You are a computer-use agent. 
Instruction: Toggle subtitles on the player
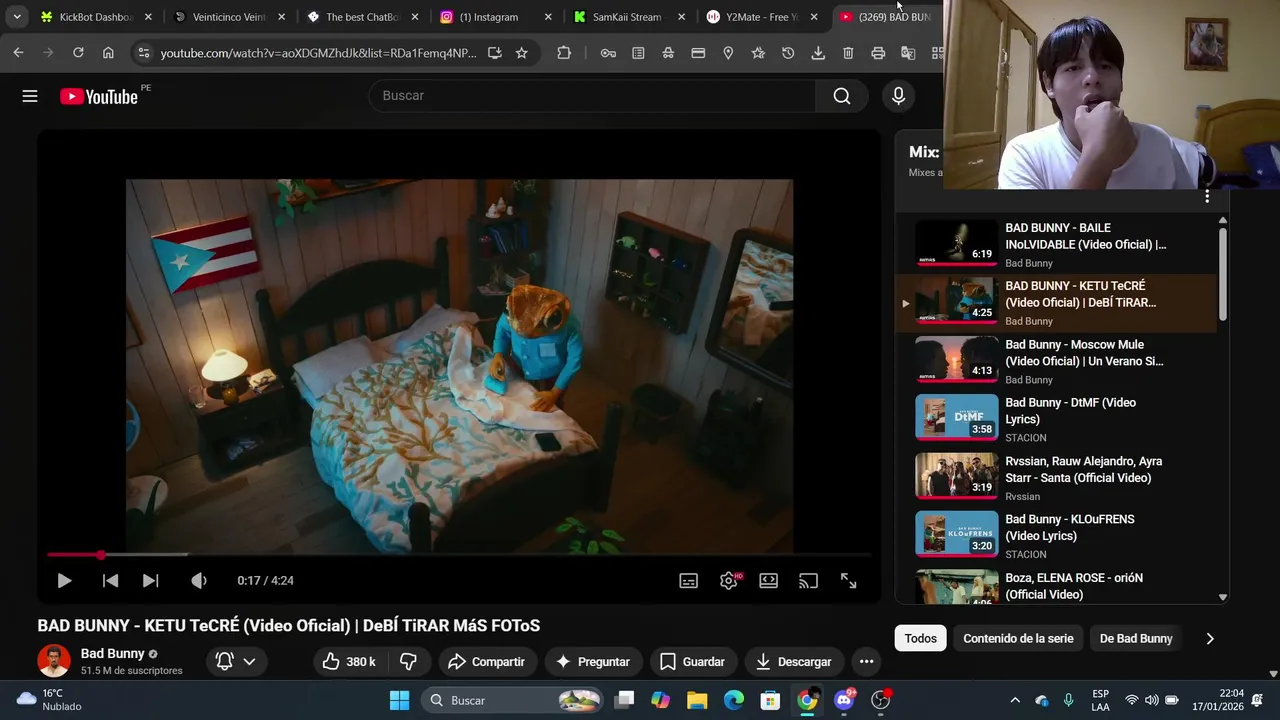pyautogui.click(x=689, y=580)
